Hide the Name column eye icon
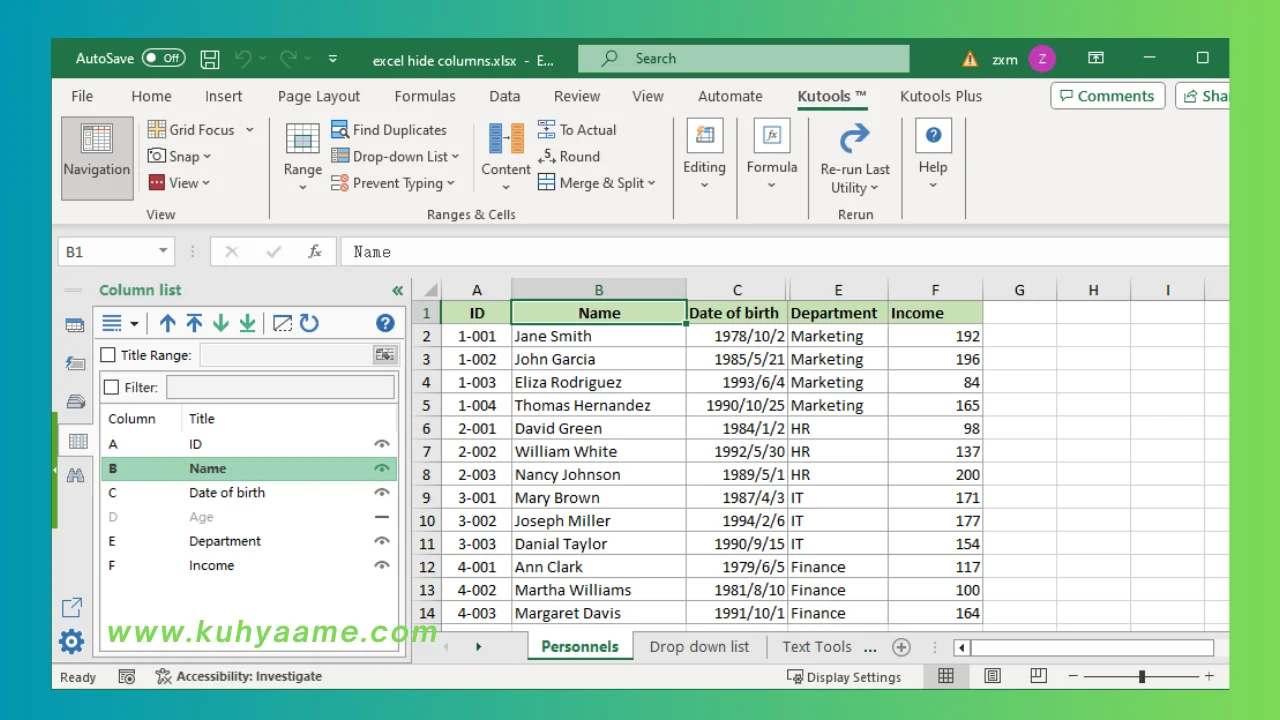Screen dimensions: 1280x720 coord(381,468)
